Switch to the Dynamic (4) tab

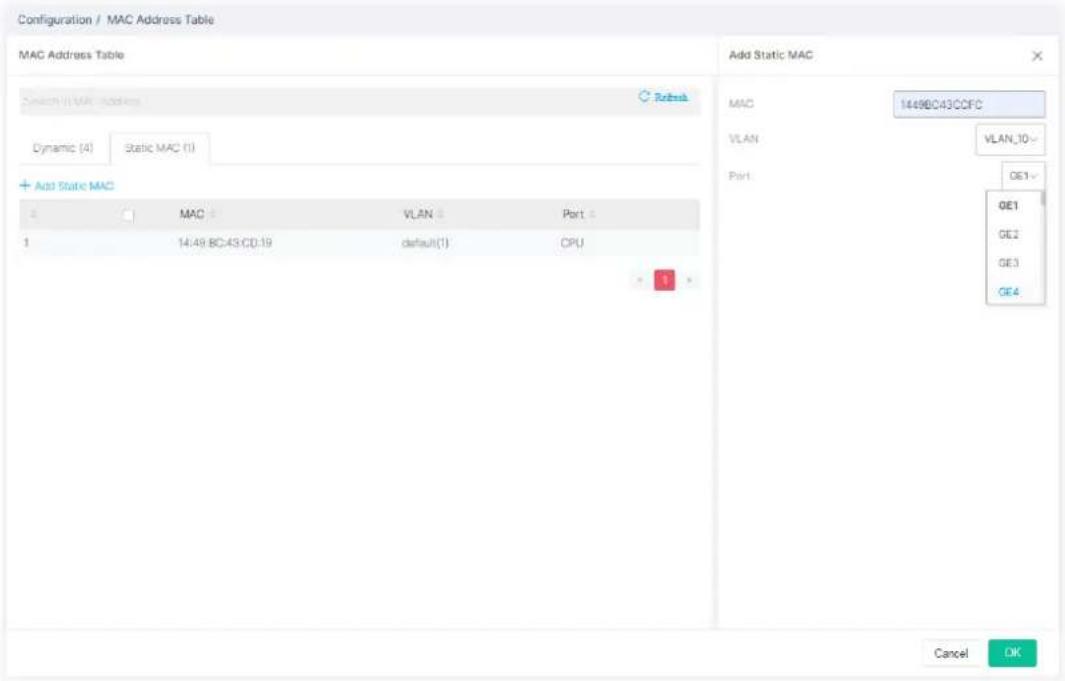tap(62, 148)
